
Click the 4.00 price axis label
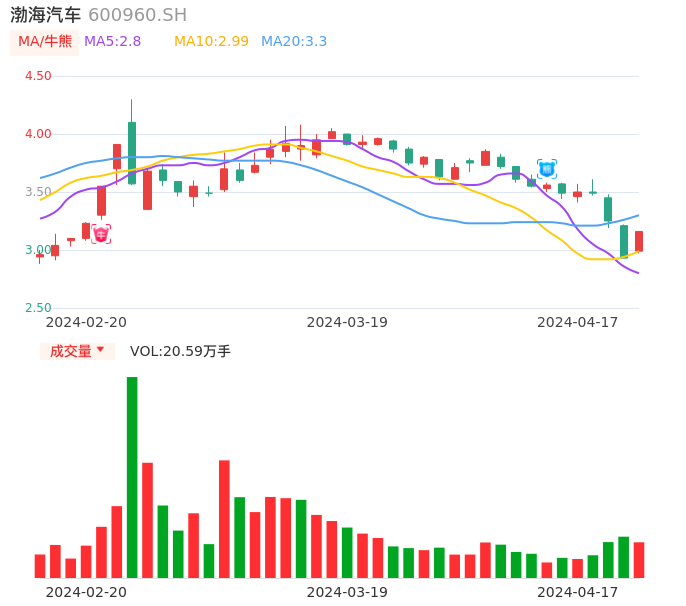[x=38, y=134]
